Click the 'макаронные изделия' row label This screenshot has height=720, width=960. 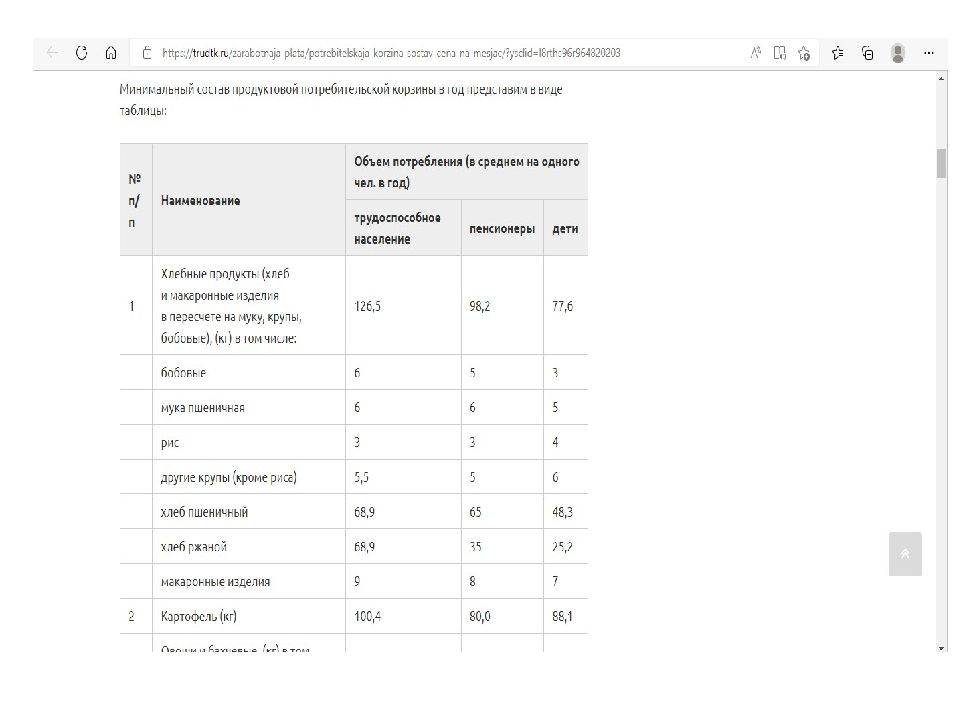216,582
